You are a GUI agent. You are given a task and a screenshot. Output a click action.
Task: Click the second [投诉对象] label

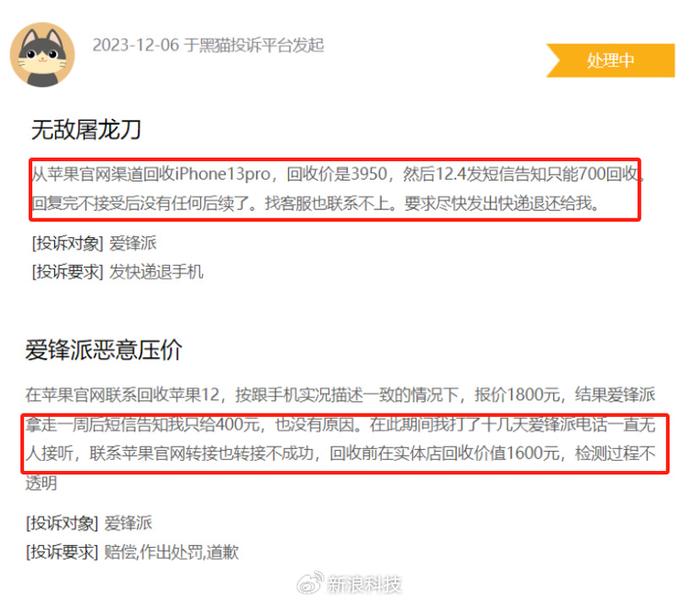coord(62,522)
